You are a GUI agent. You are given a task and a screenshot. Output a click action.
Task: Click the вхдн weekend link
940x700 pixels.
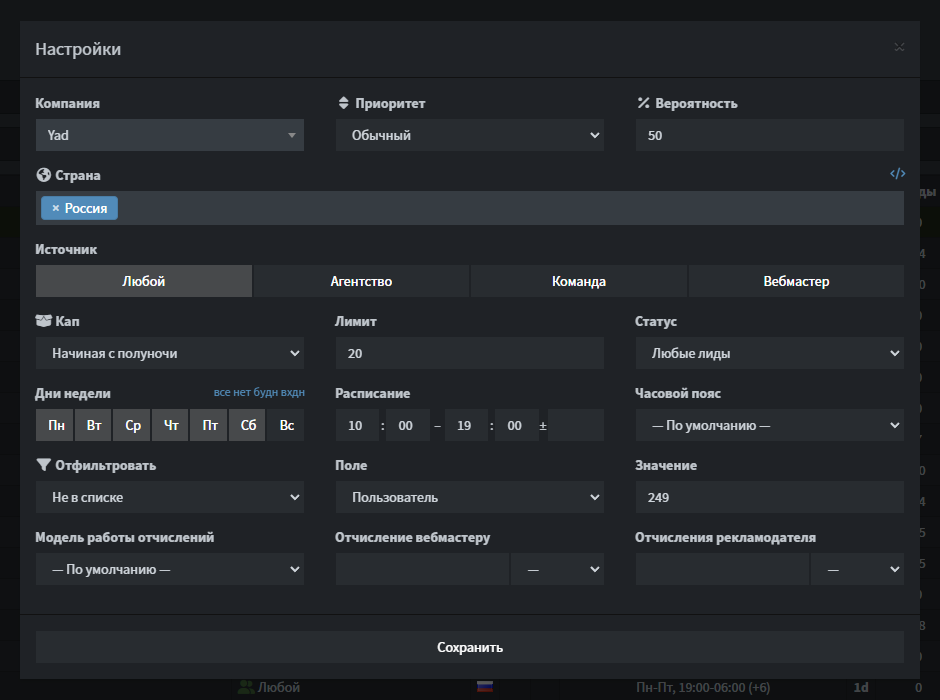point(293,392)
